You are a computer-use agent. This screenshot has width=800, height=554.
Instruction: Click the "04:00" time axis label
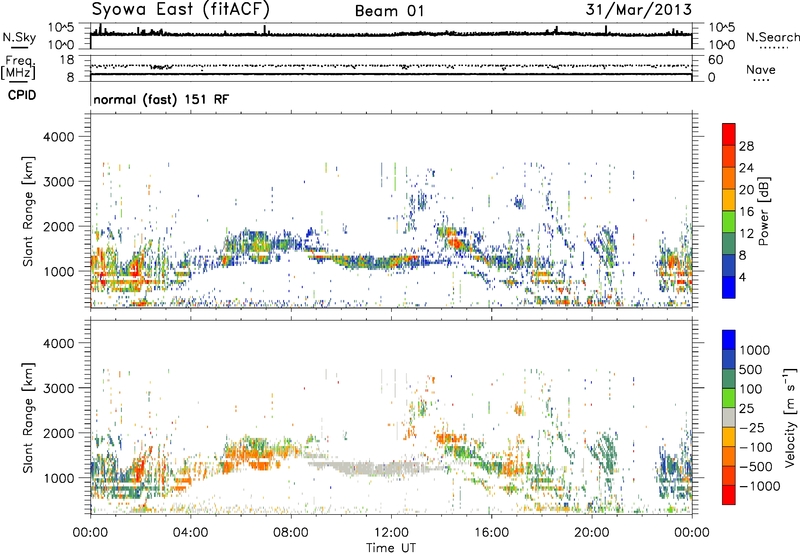(191, 532)
